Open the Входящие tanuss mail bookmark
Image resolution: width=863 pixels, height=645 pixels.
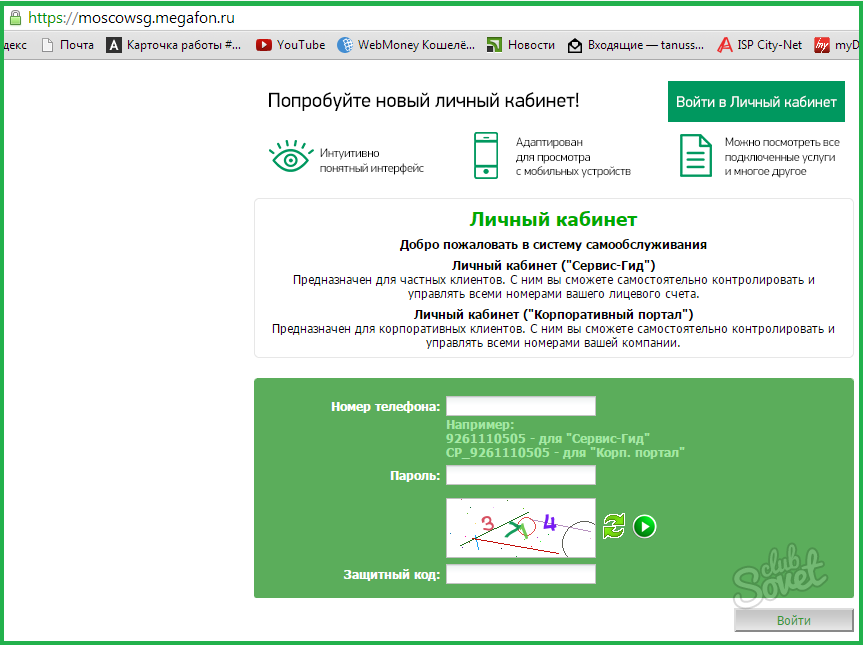pos(636,45)
